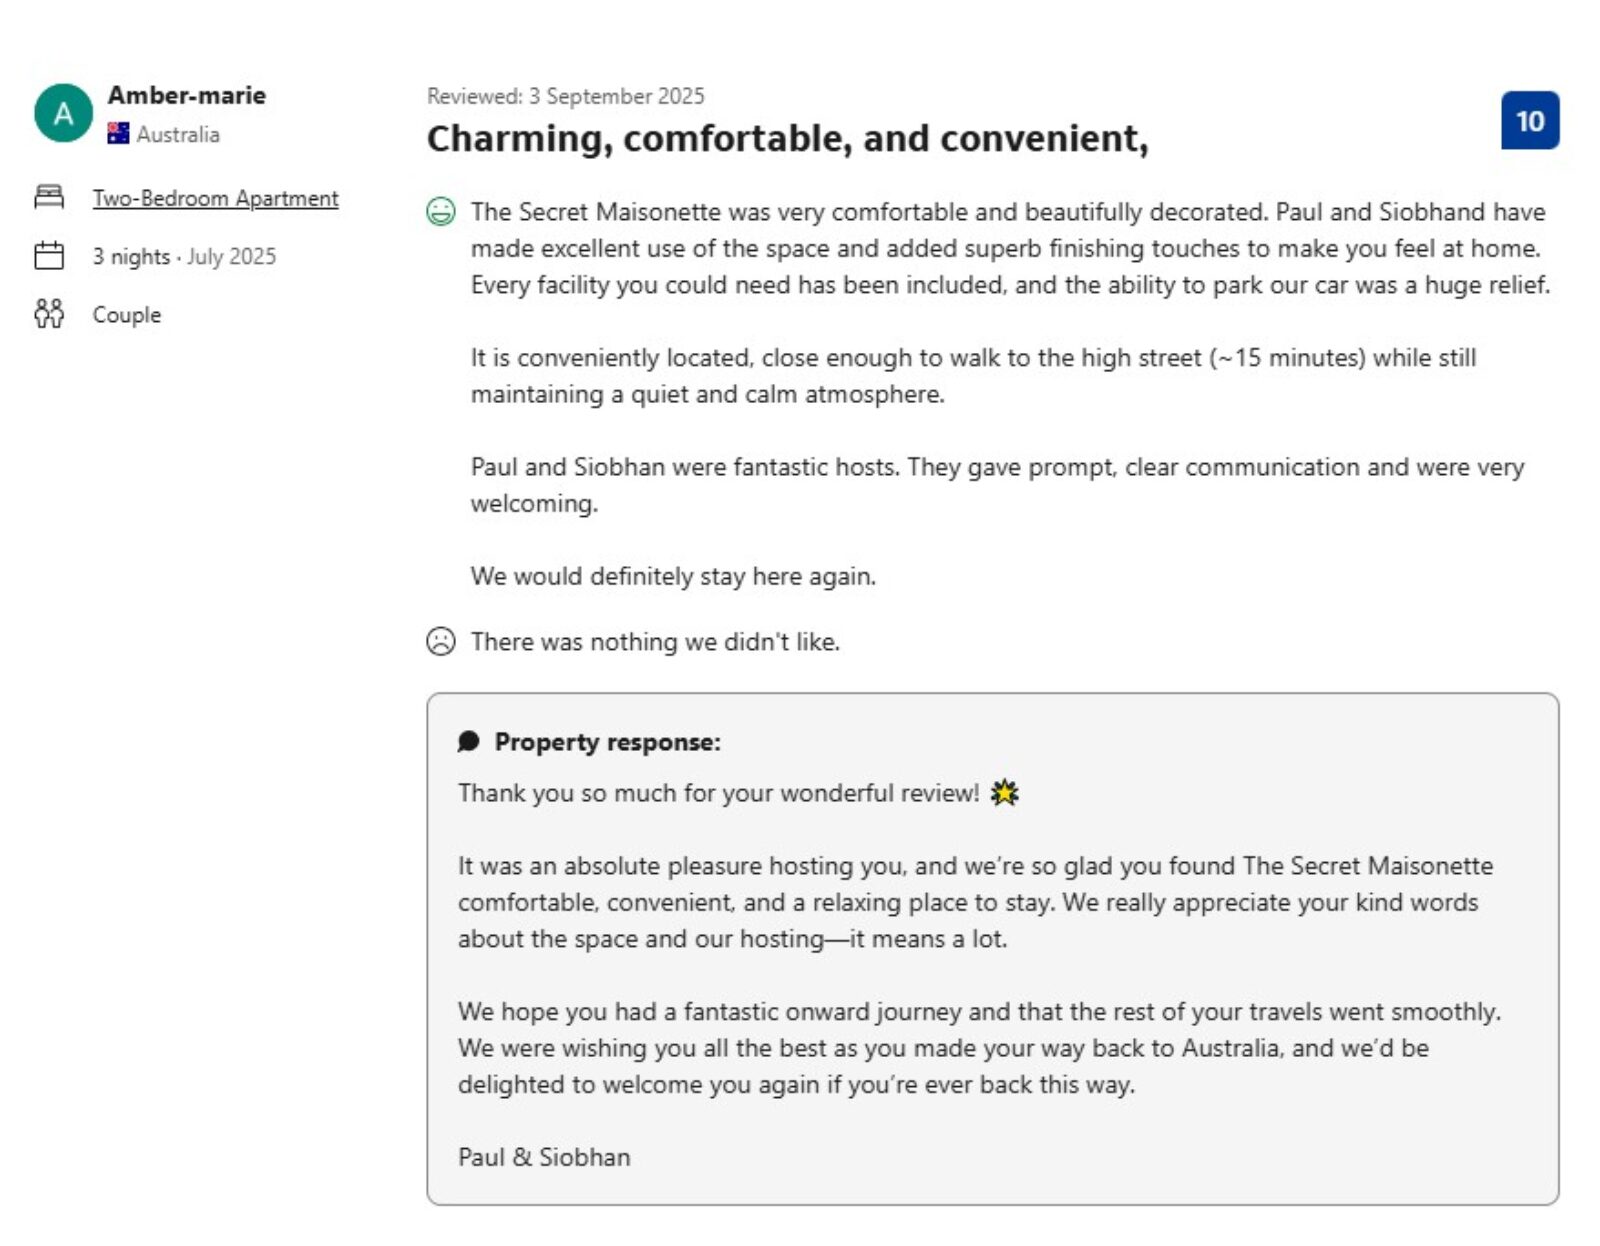Click the Couple traveller type label

click(x=127, y=315)
